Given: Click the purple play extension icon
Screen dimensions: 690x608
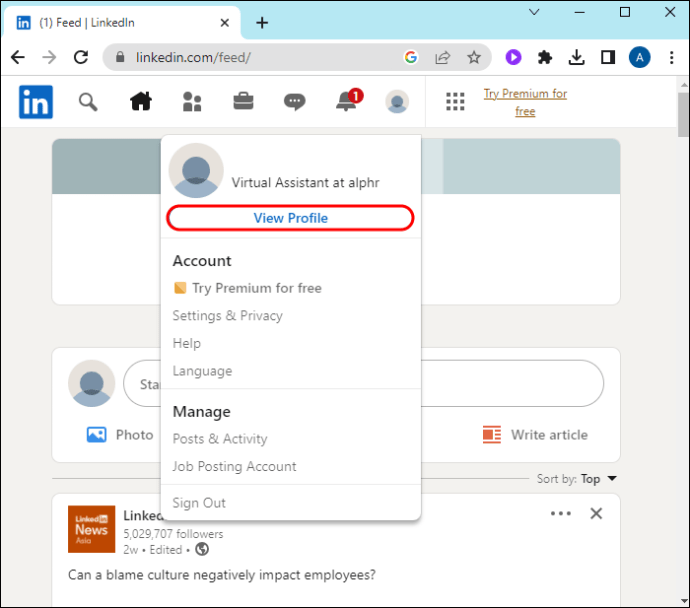Looking at the screenshot, I should click(513, 57).
